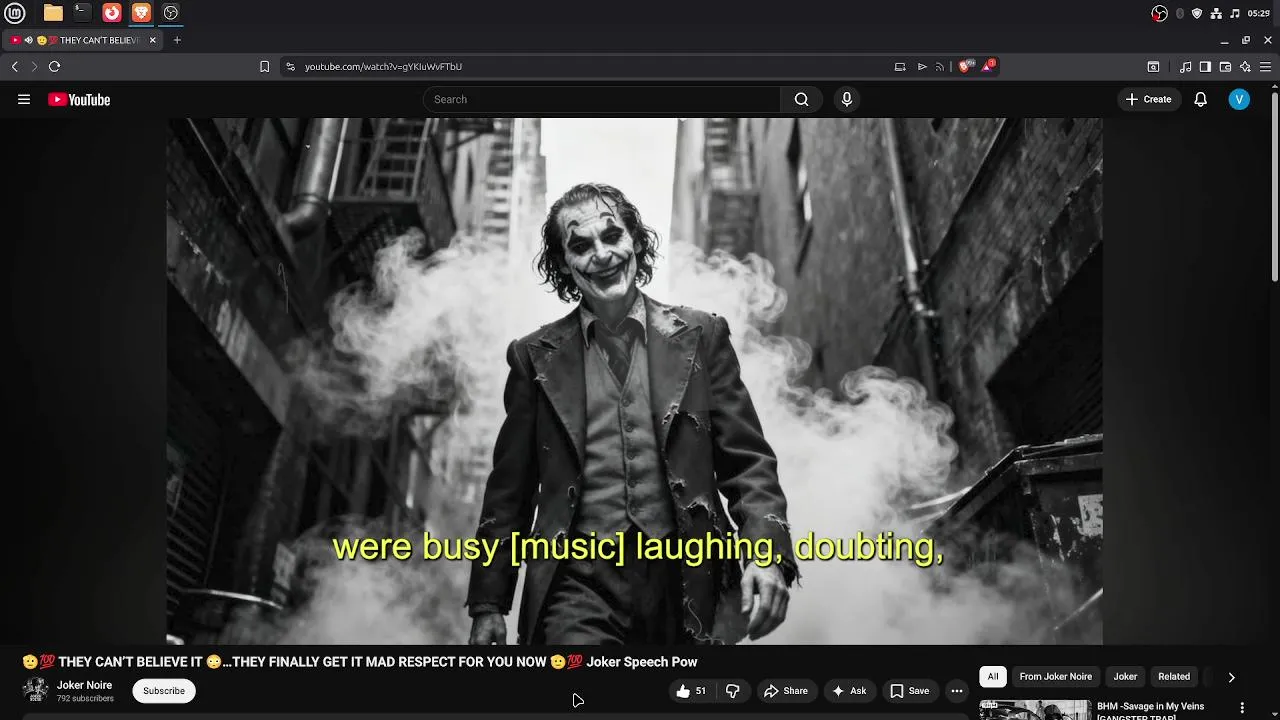Open the Files folder launcher in panel

tap(53, 13)
